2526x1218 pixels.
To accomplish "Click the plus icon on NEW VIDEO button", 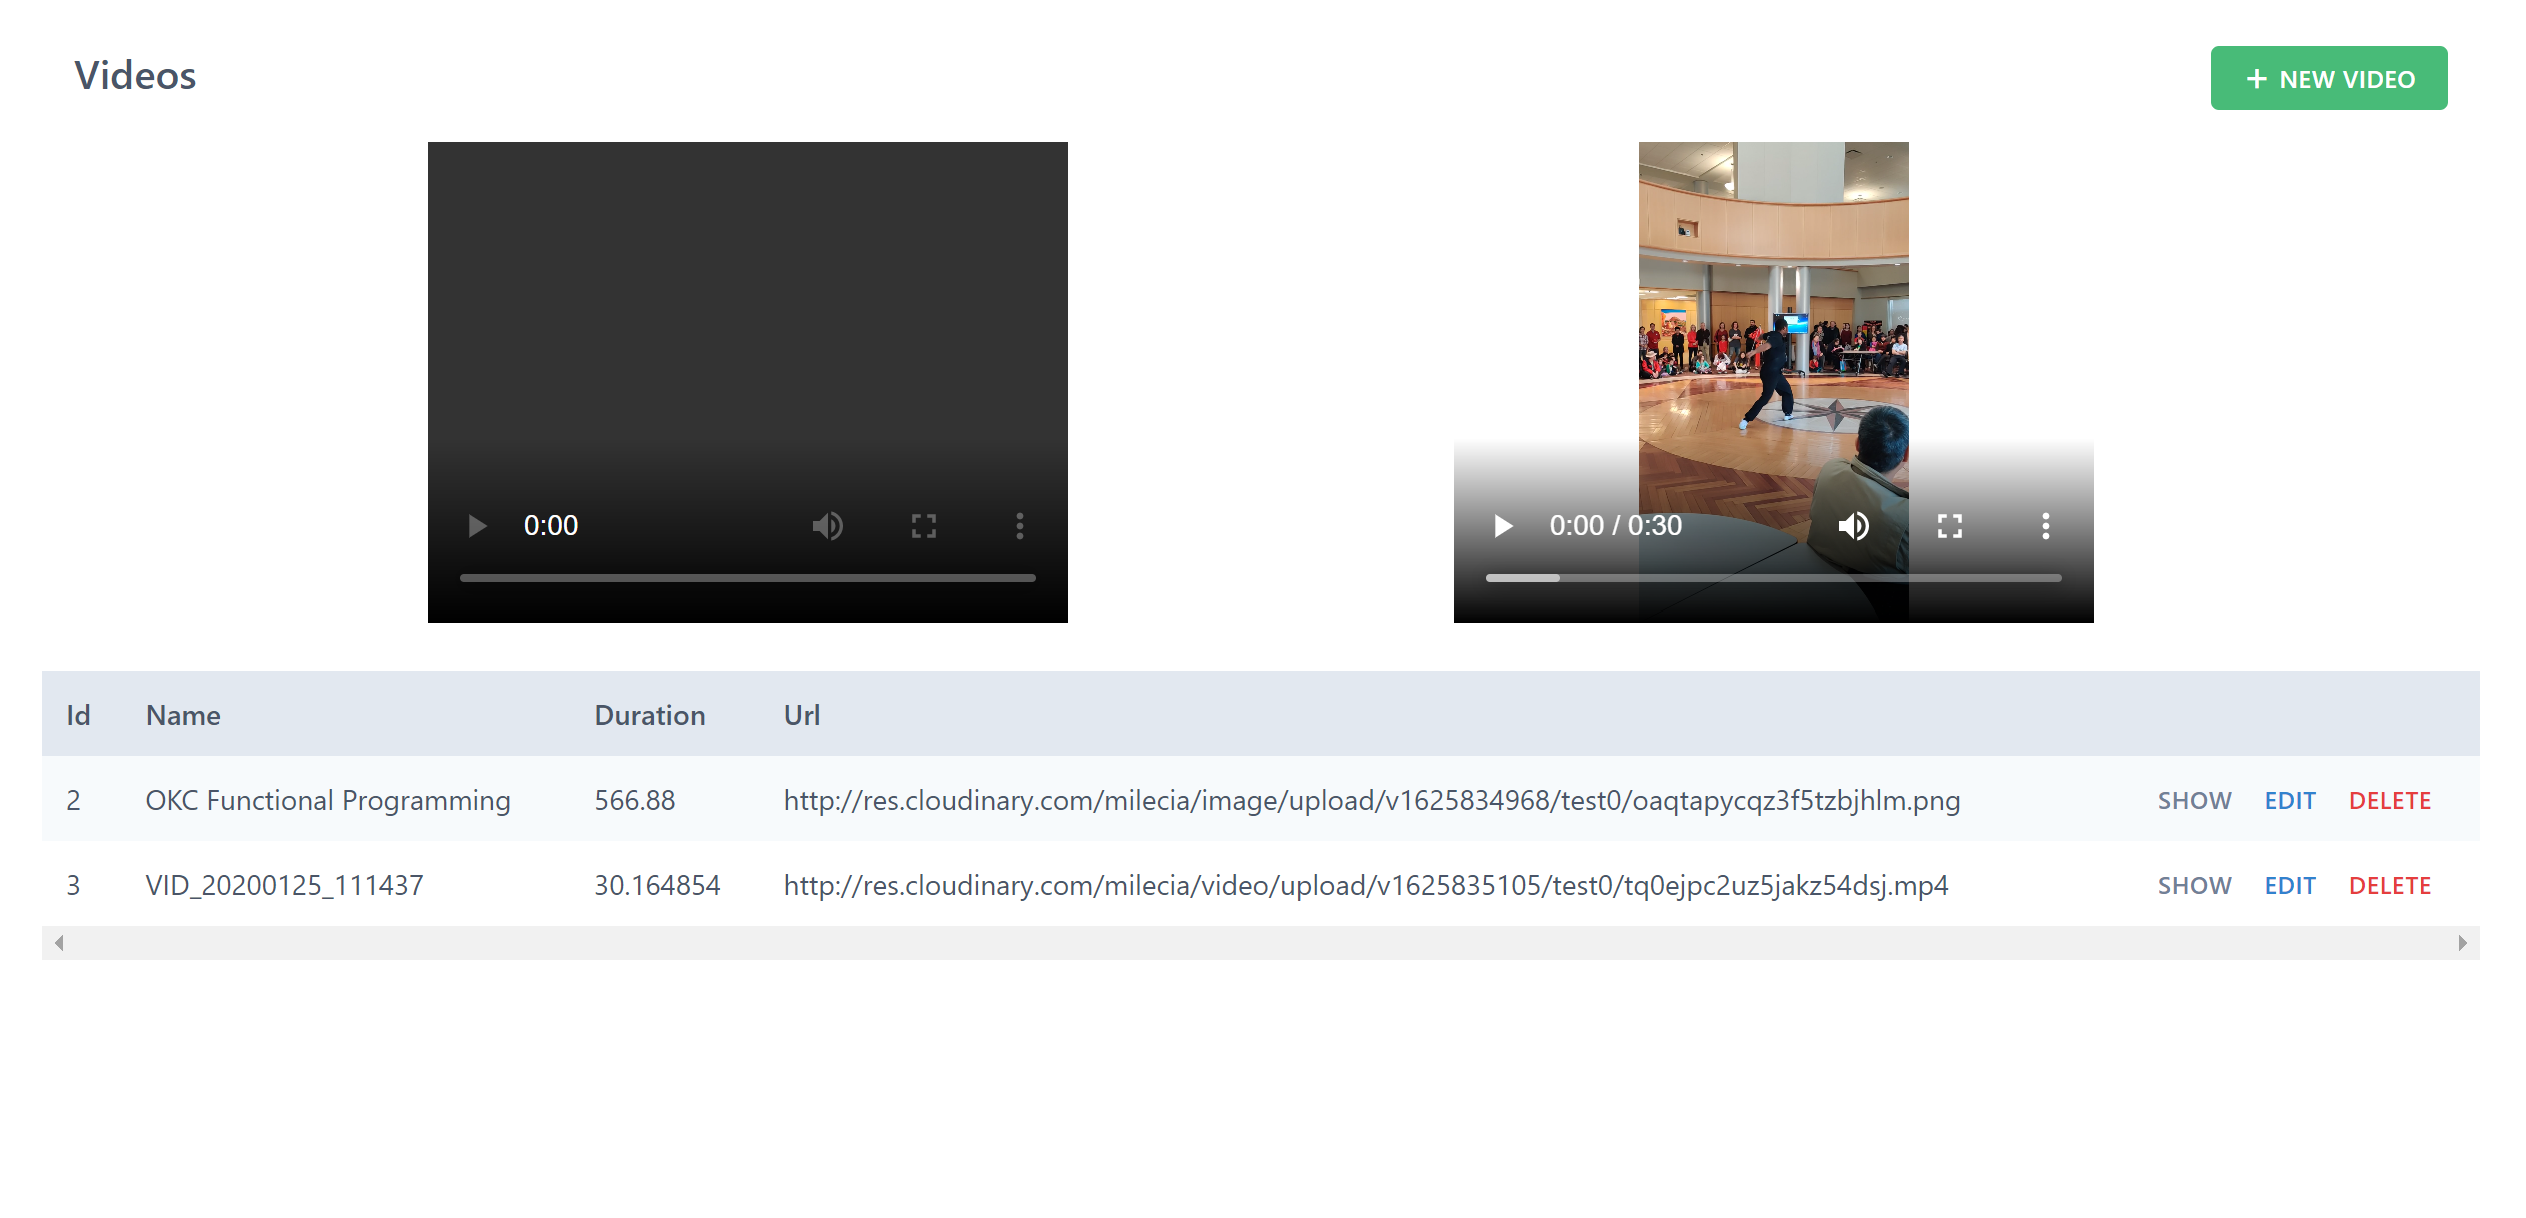I will (2257, 78).
